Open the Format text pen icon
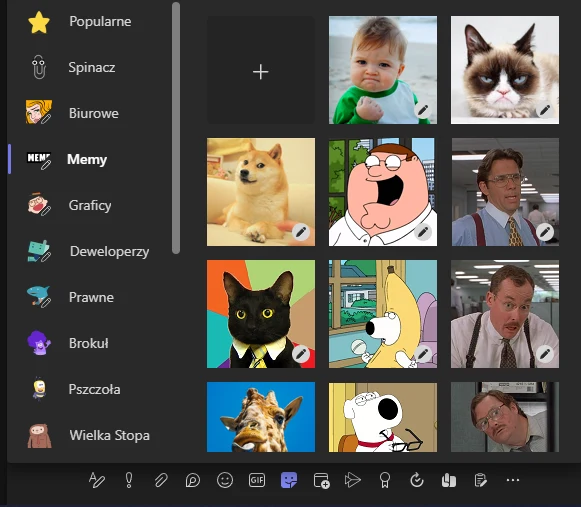Screen dimensions: 581x507 [x=97, y=480]
